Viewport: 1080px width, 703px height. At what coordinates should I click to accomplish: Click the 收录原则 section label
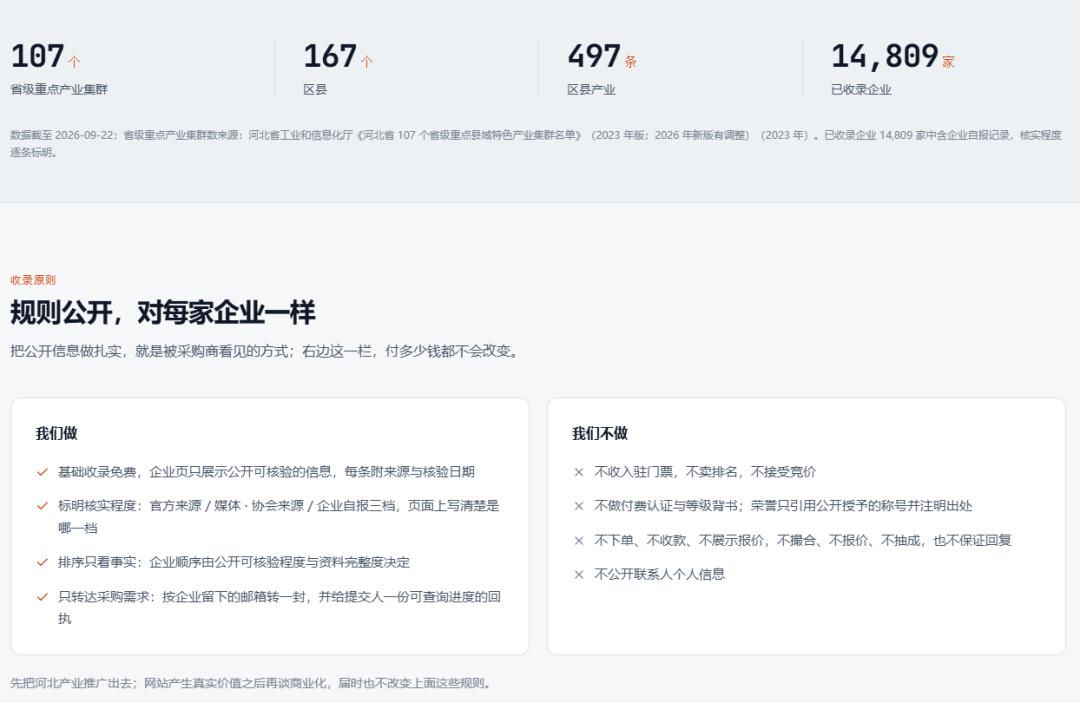(x=33, y=280)
